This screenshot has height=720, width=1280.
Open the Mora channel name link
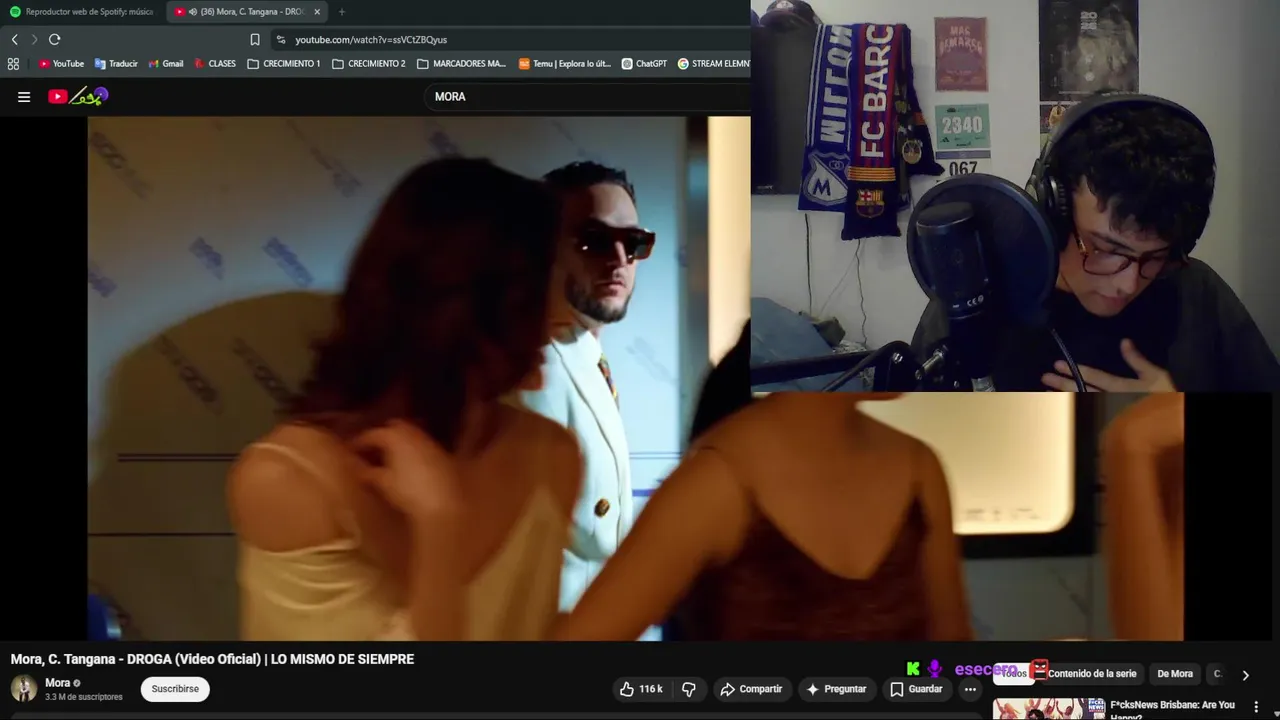tap(57, 683)
